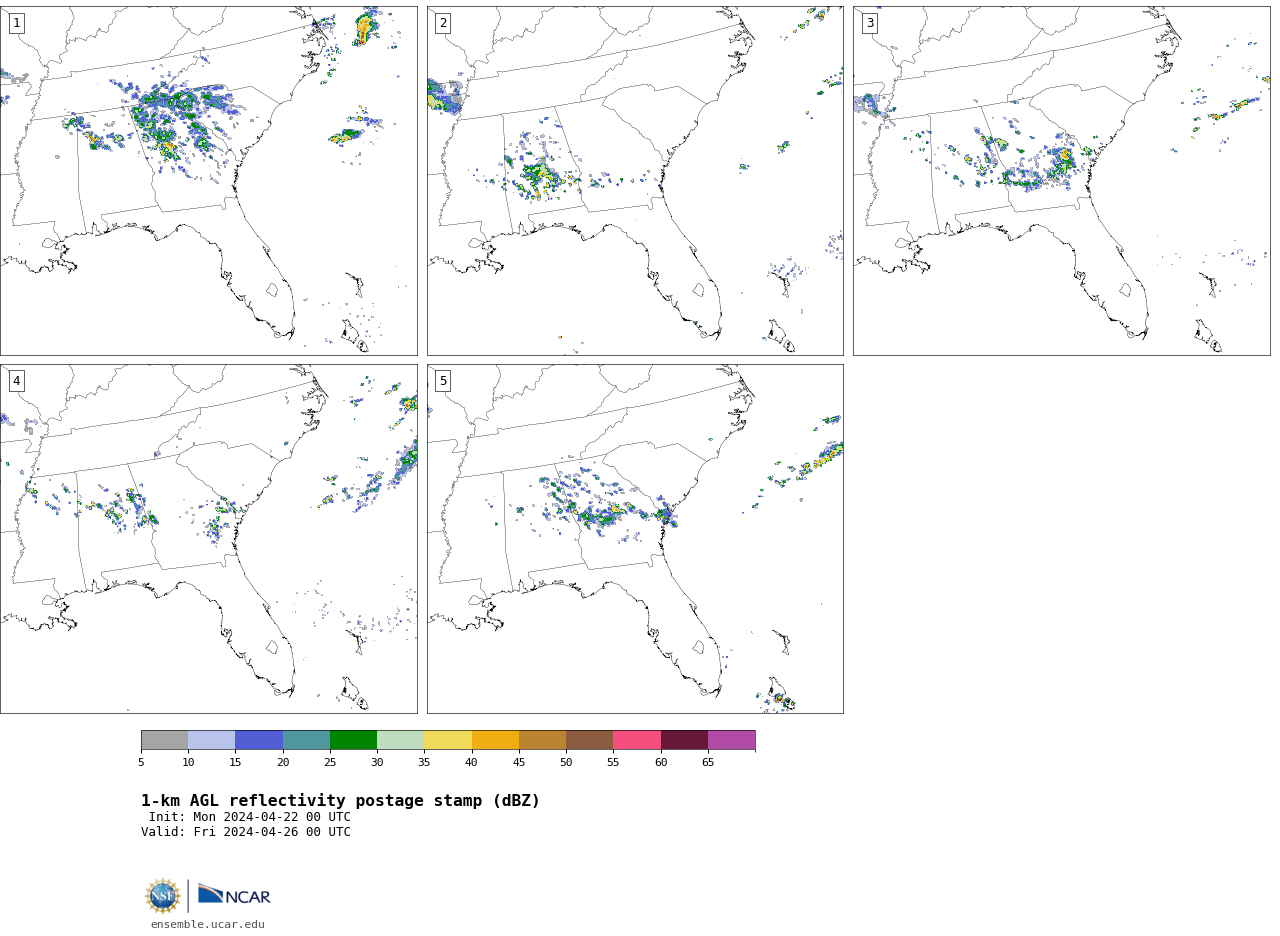Select the blue 15-20 dBZ swatch

tap(259, 740)
